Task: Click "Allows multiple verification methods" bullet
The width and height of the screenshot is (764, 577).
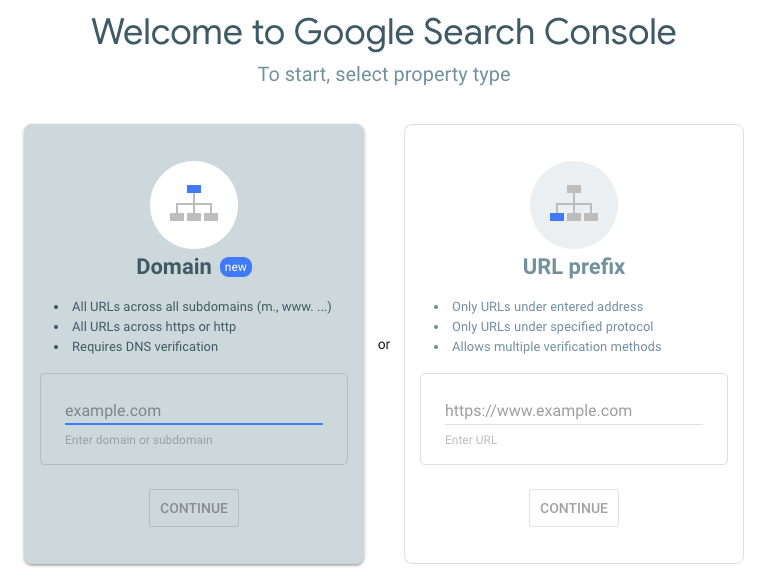Action: coord(556,347)
